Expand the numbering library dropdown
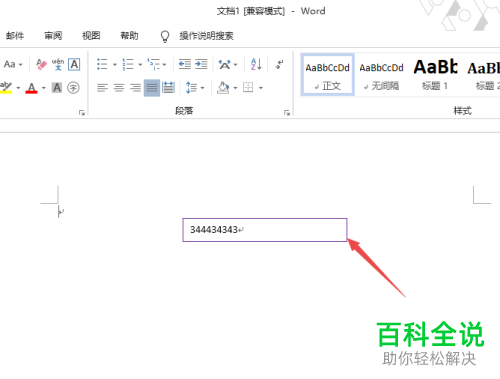500x379 pixels. click(140, 64)
